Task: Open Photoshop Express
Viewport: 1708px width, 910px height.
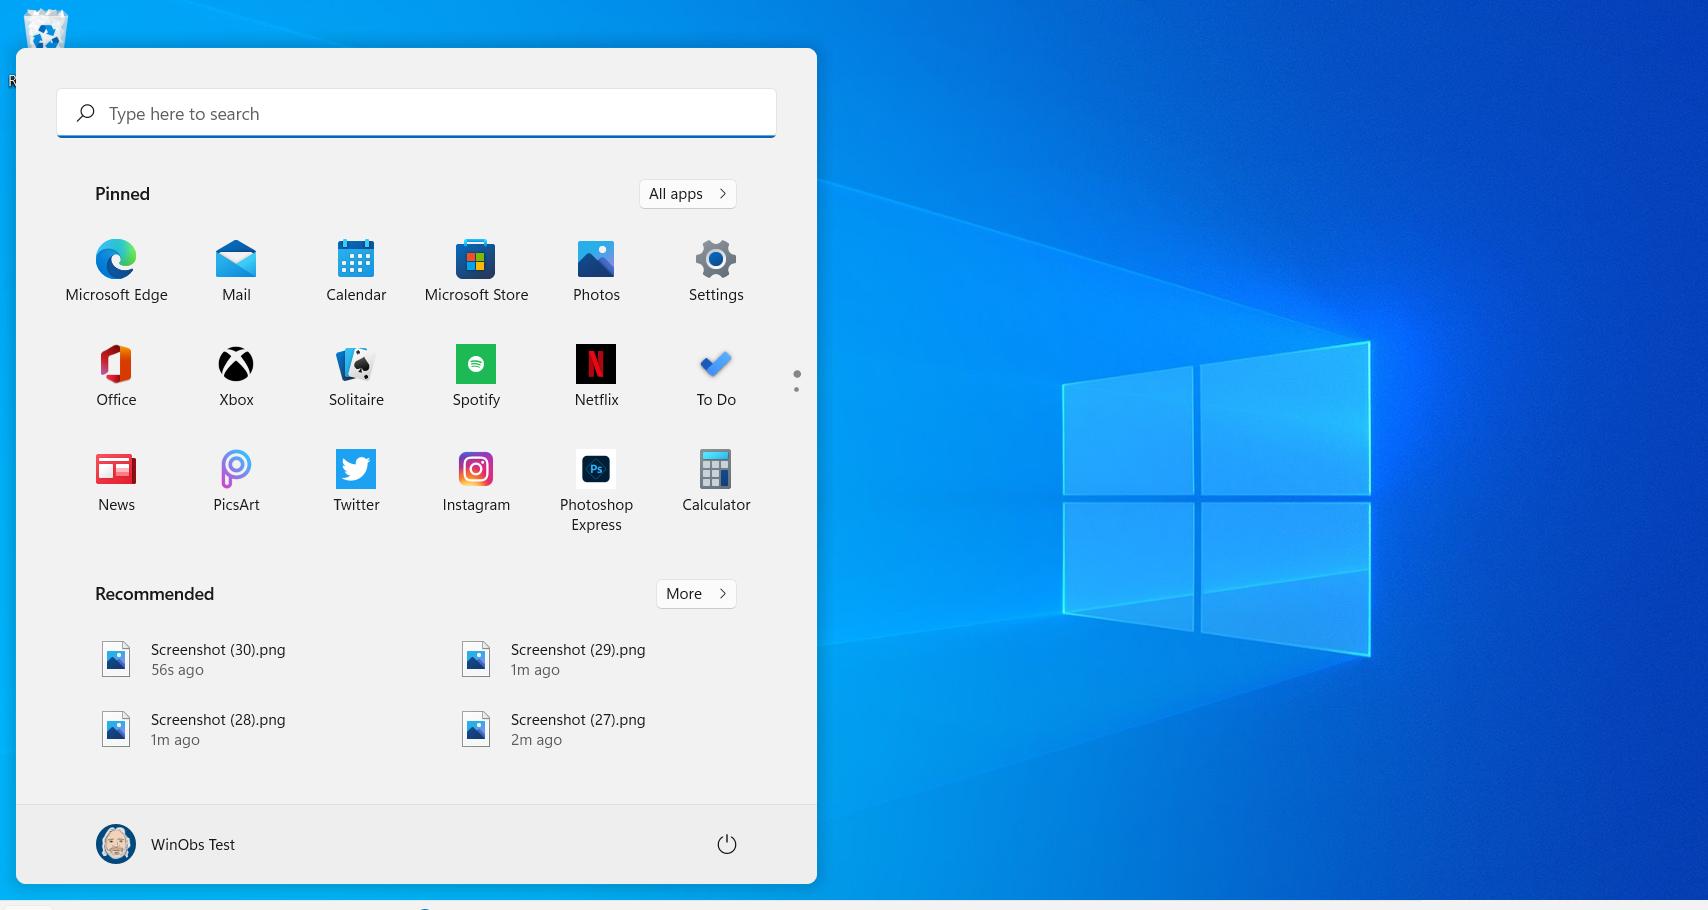Action: coord(596,491)
